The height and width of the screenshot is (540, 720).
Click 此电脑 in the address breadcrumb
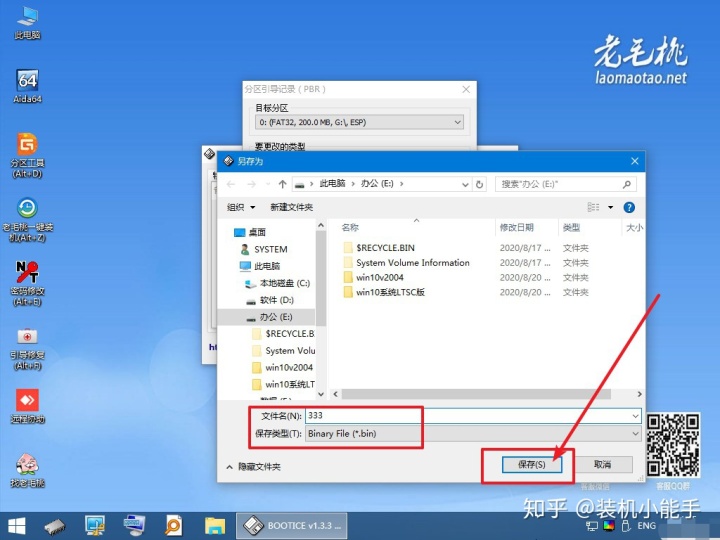click(332, 184)
